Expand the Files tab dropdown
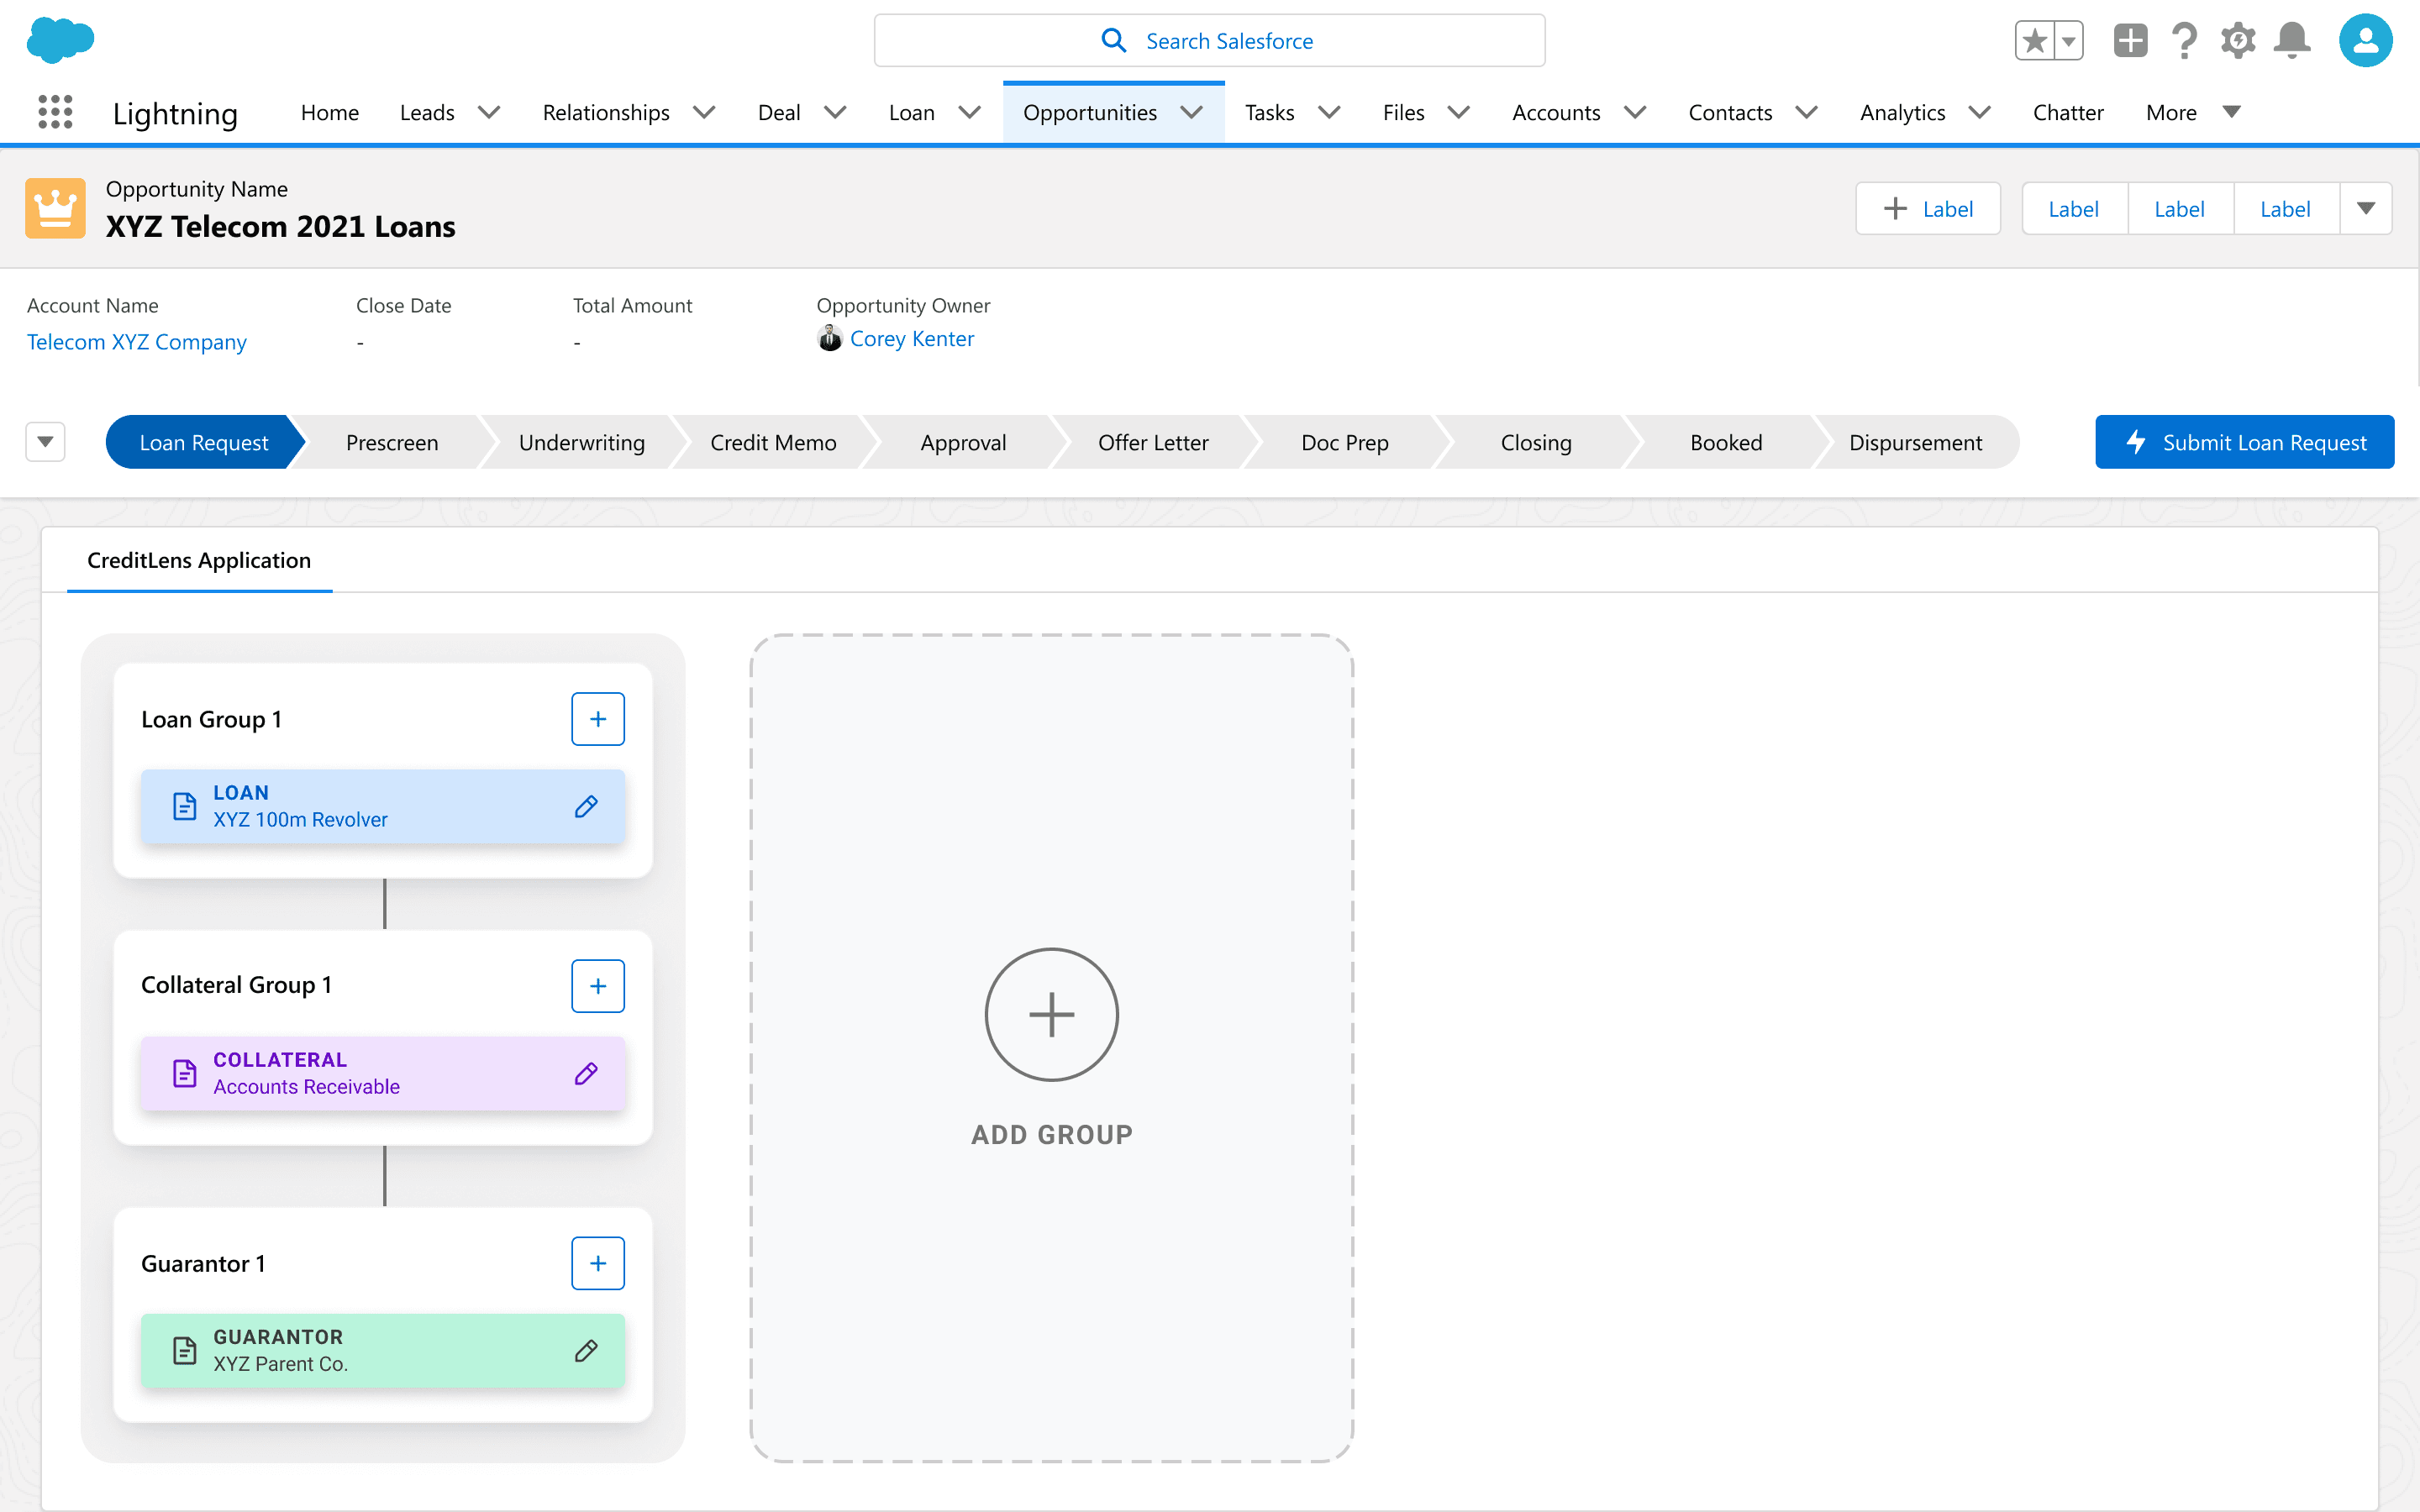The image size is (2420, 1512). (x=1459, y=112)
